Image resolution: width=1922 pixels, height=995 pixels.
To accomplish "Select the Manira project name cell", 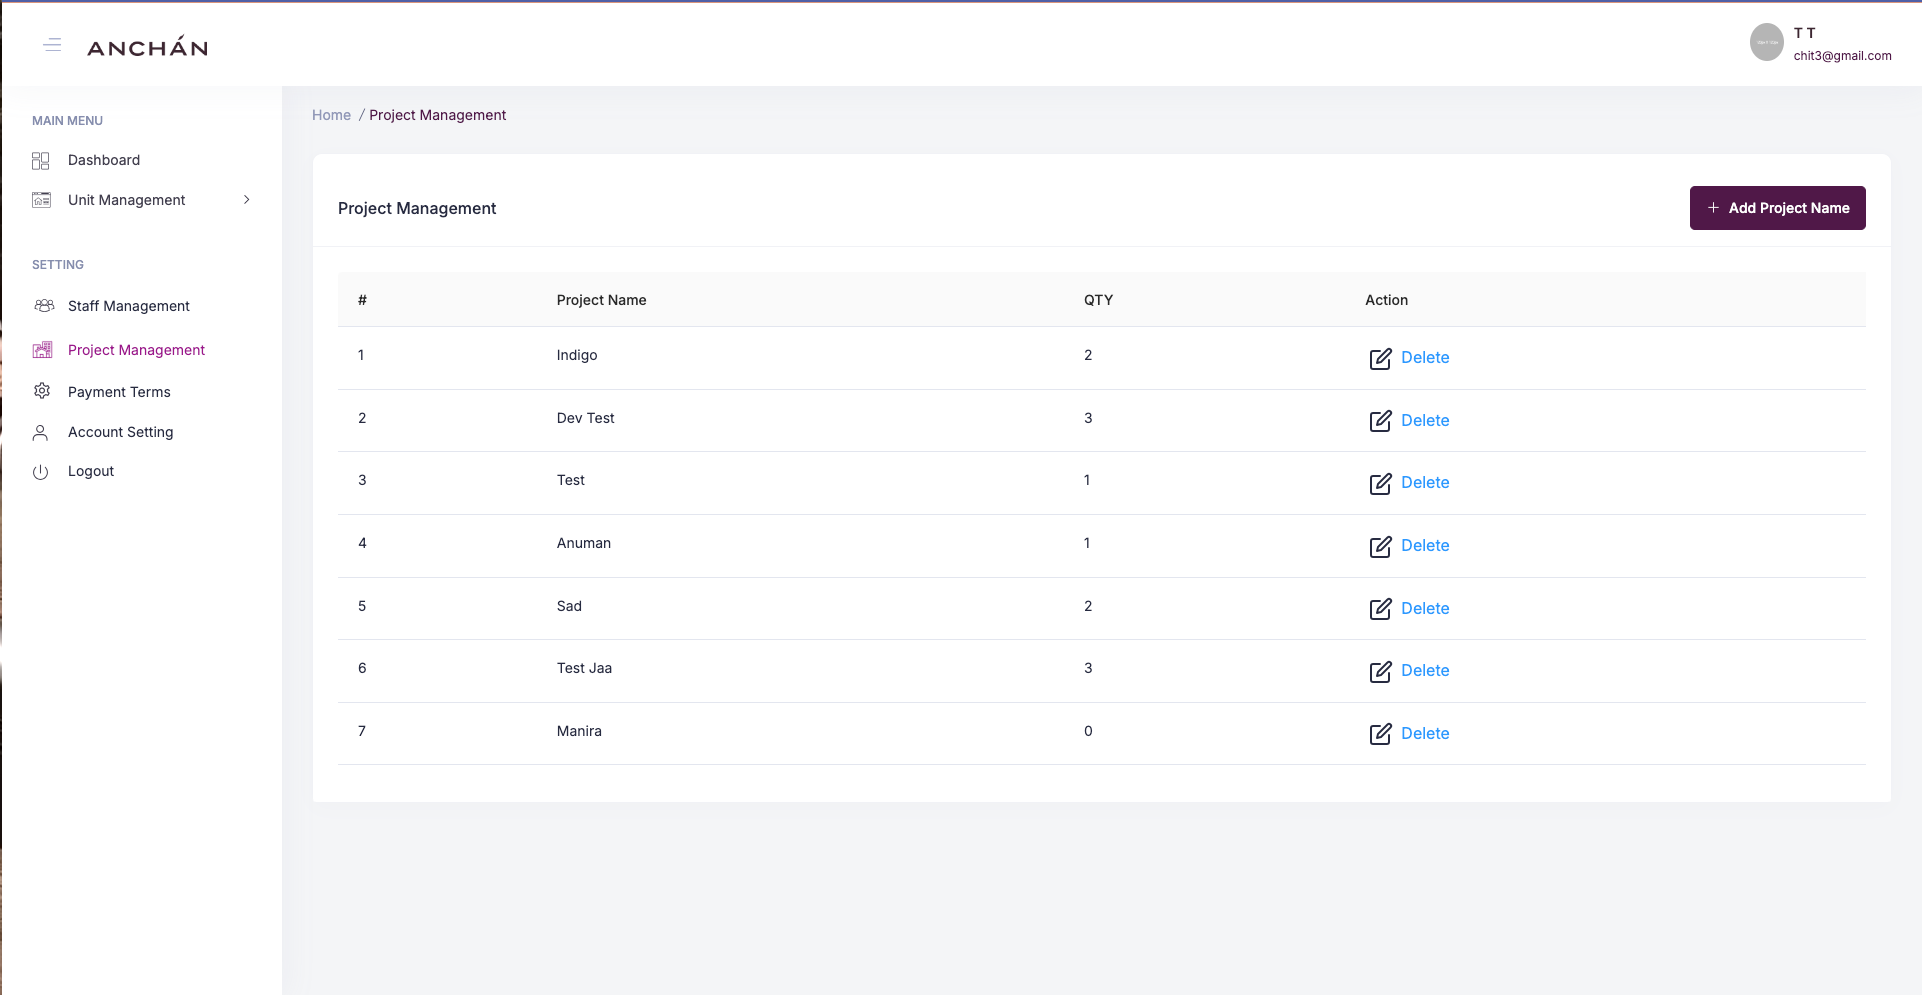I will [579, 731].
